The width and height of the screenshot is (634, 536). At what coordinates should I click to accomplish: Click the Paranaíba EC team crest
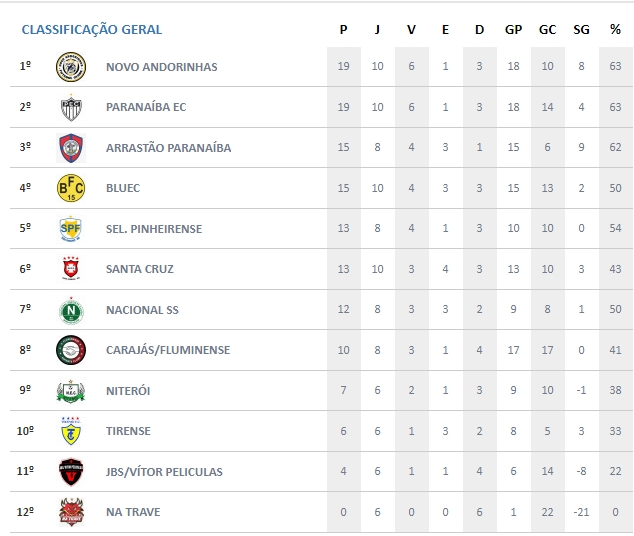[x=71, y=107]
